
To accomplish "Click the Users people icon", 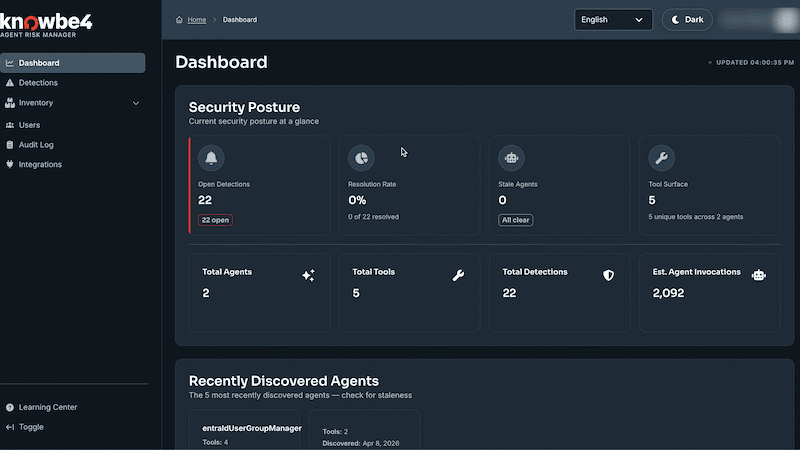I will (10, 125).
